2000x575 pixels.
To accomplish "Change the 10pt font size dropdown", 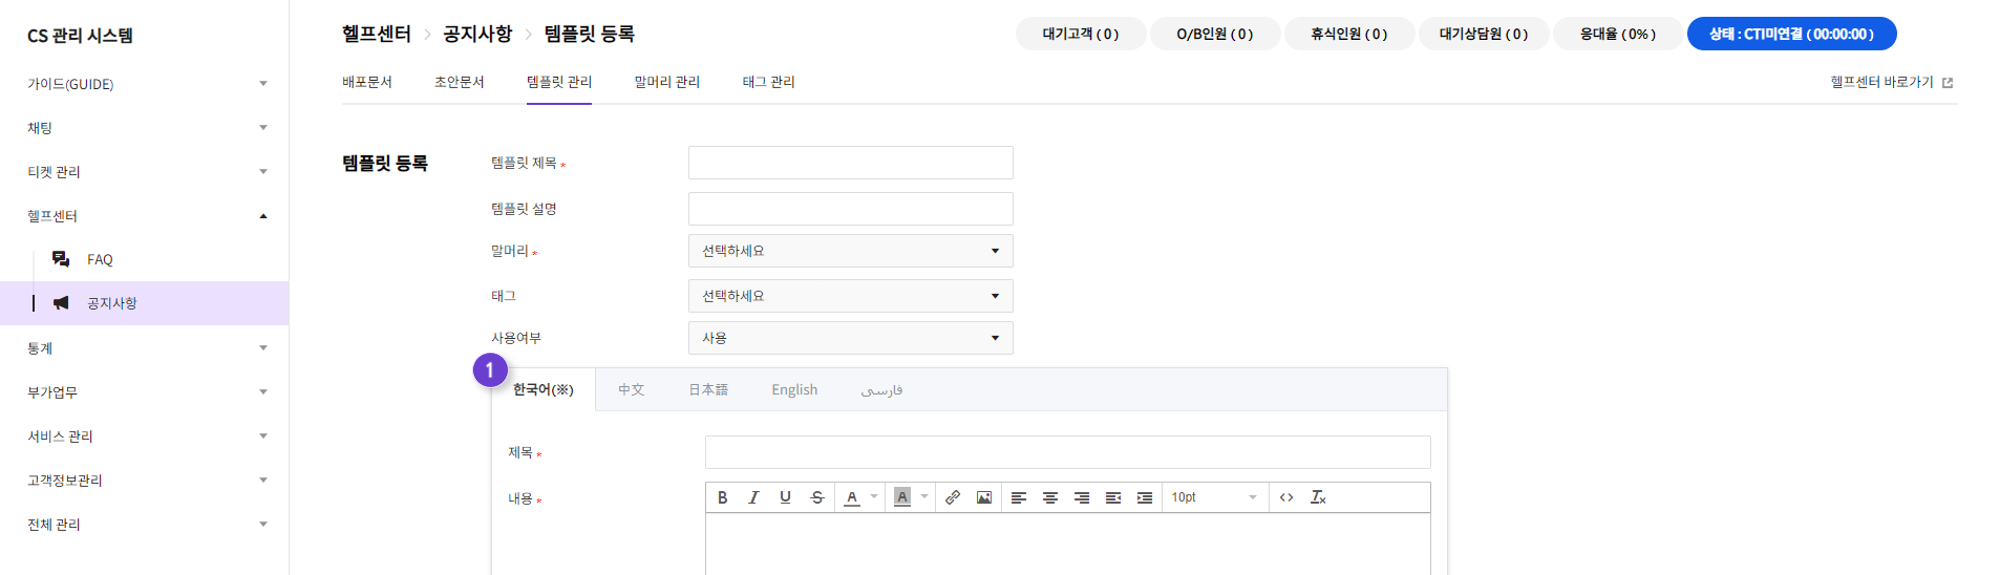I will click(1213, 497).
